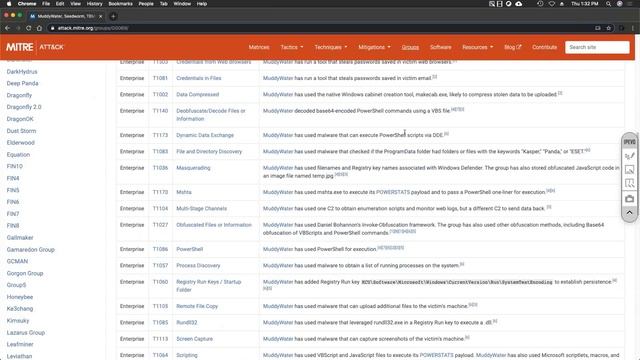Screen dimensions: 640x360
Task: Select Equation in the sidebar
Action: tap(18, 155)
